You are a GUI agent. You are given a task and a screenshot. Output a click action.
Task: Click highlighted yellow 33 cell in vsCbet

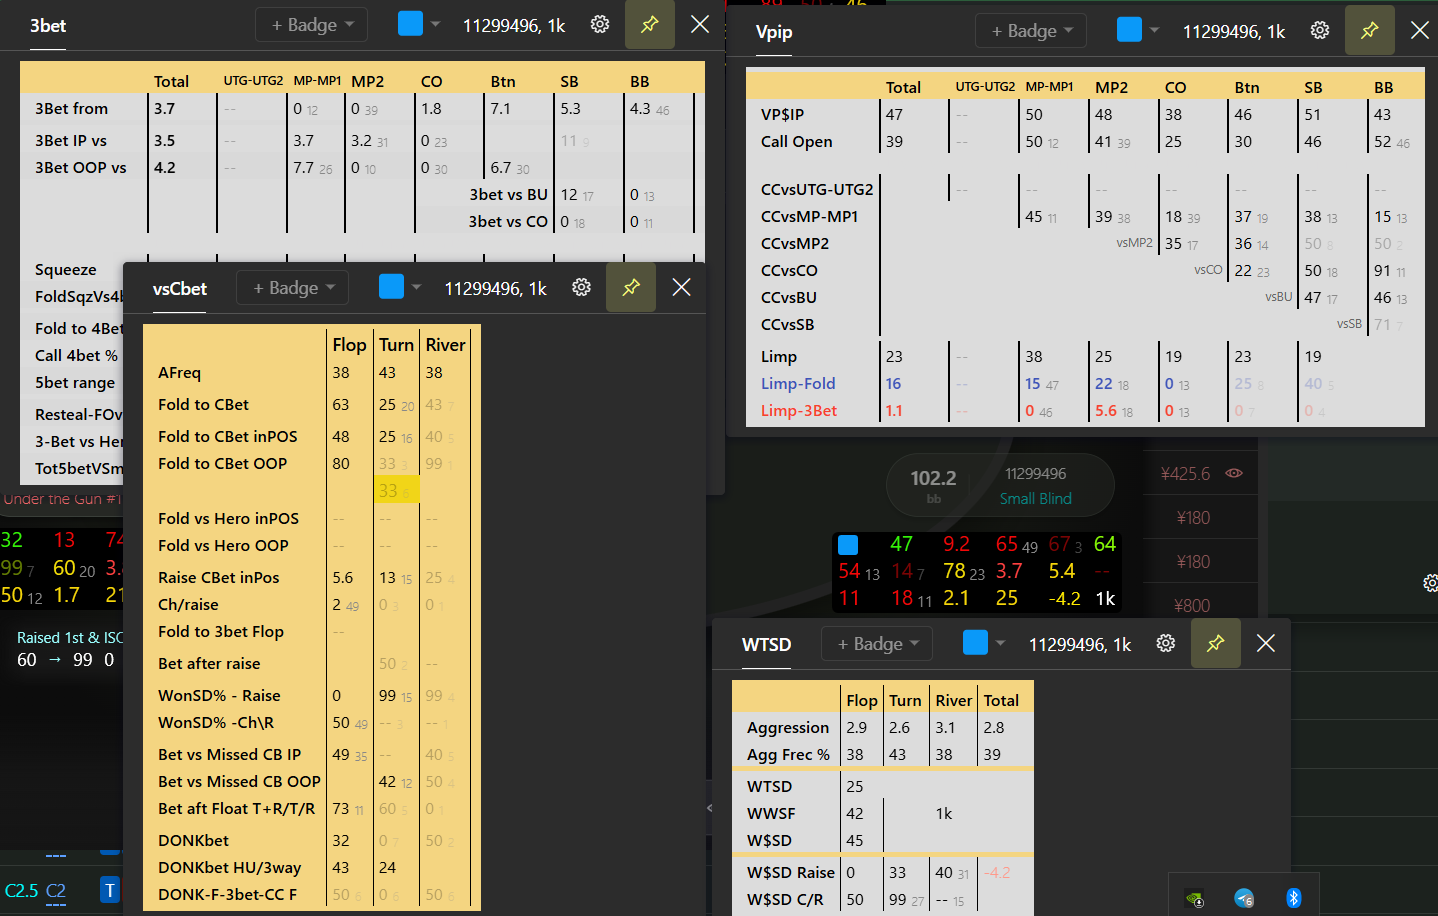pos(396,490)
